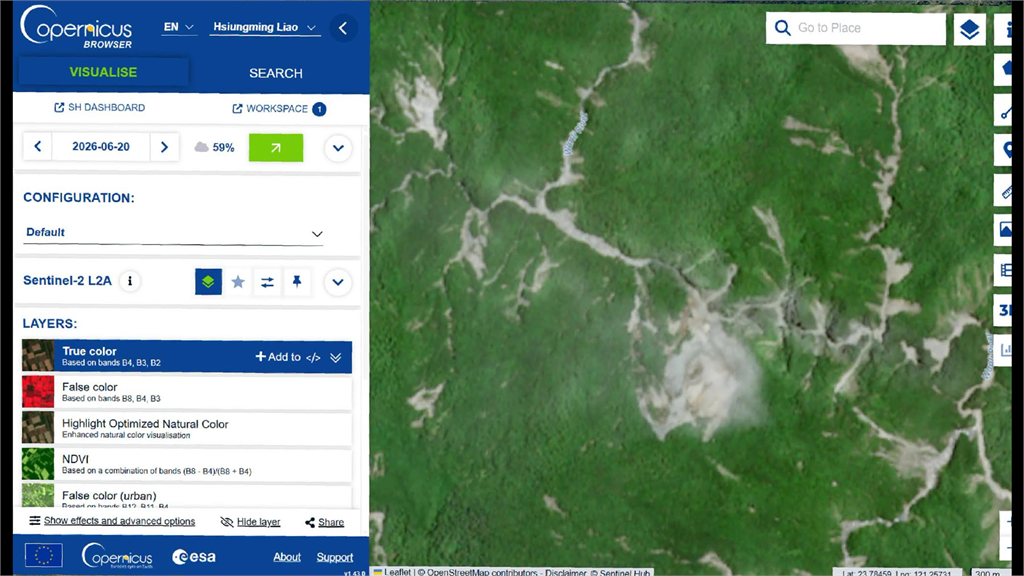
Task: Click the pin layer icon
Action: (297, 281)
